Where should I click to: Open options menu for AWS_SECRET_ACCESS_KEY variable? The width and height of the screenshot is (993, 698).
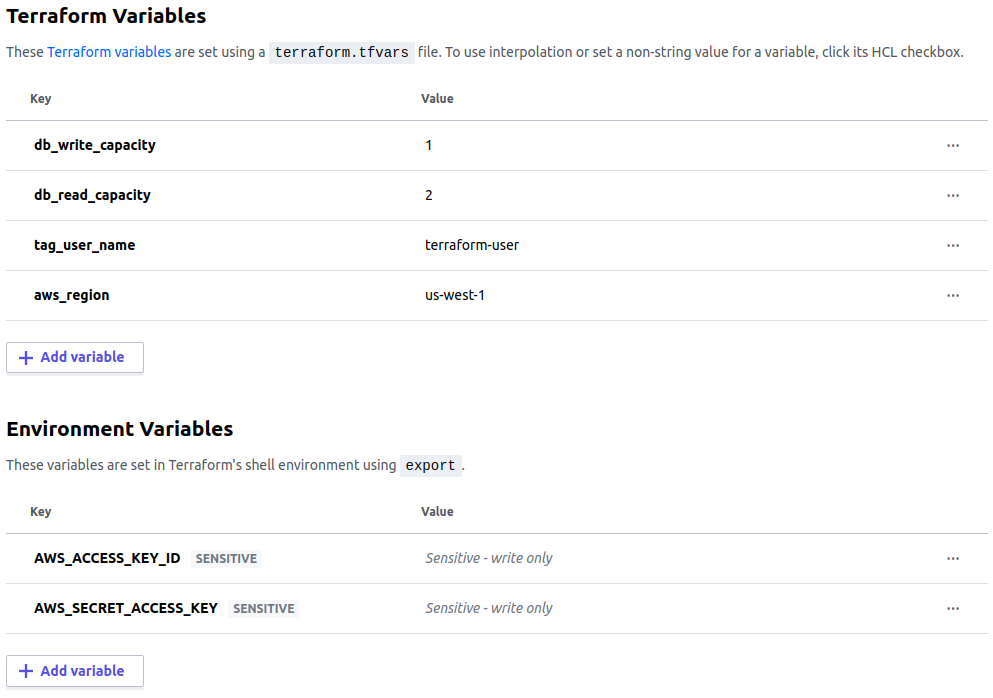pyautogui.click(x=952, y=608)
